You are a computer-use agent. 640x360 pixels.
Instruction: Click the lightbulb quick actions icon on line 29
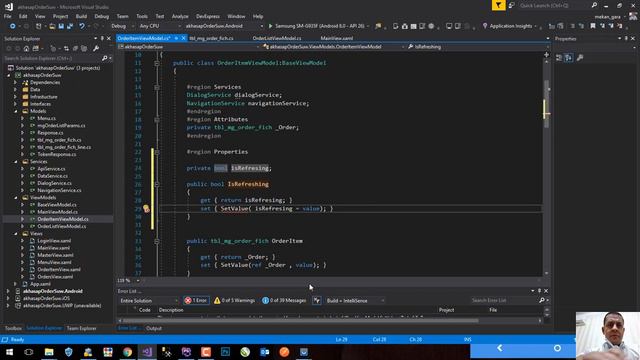[x=146, y=209]
